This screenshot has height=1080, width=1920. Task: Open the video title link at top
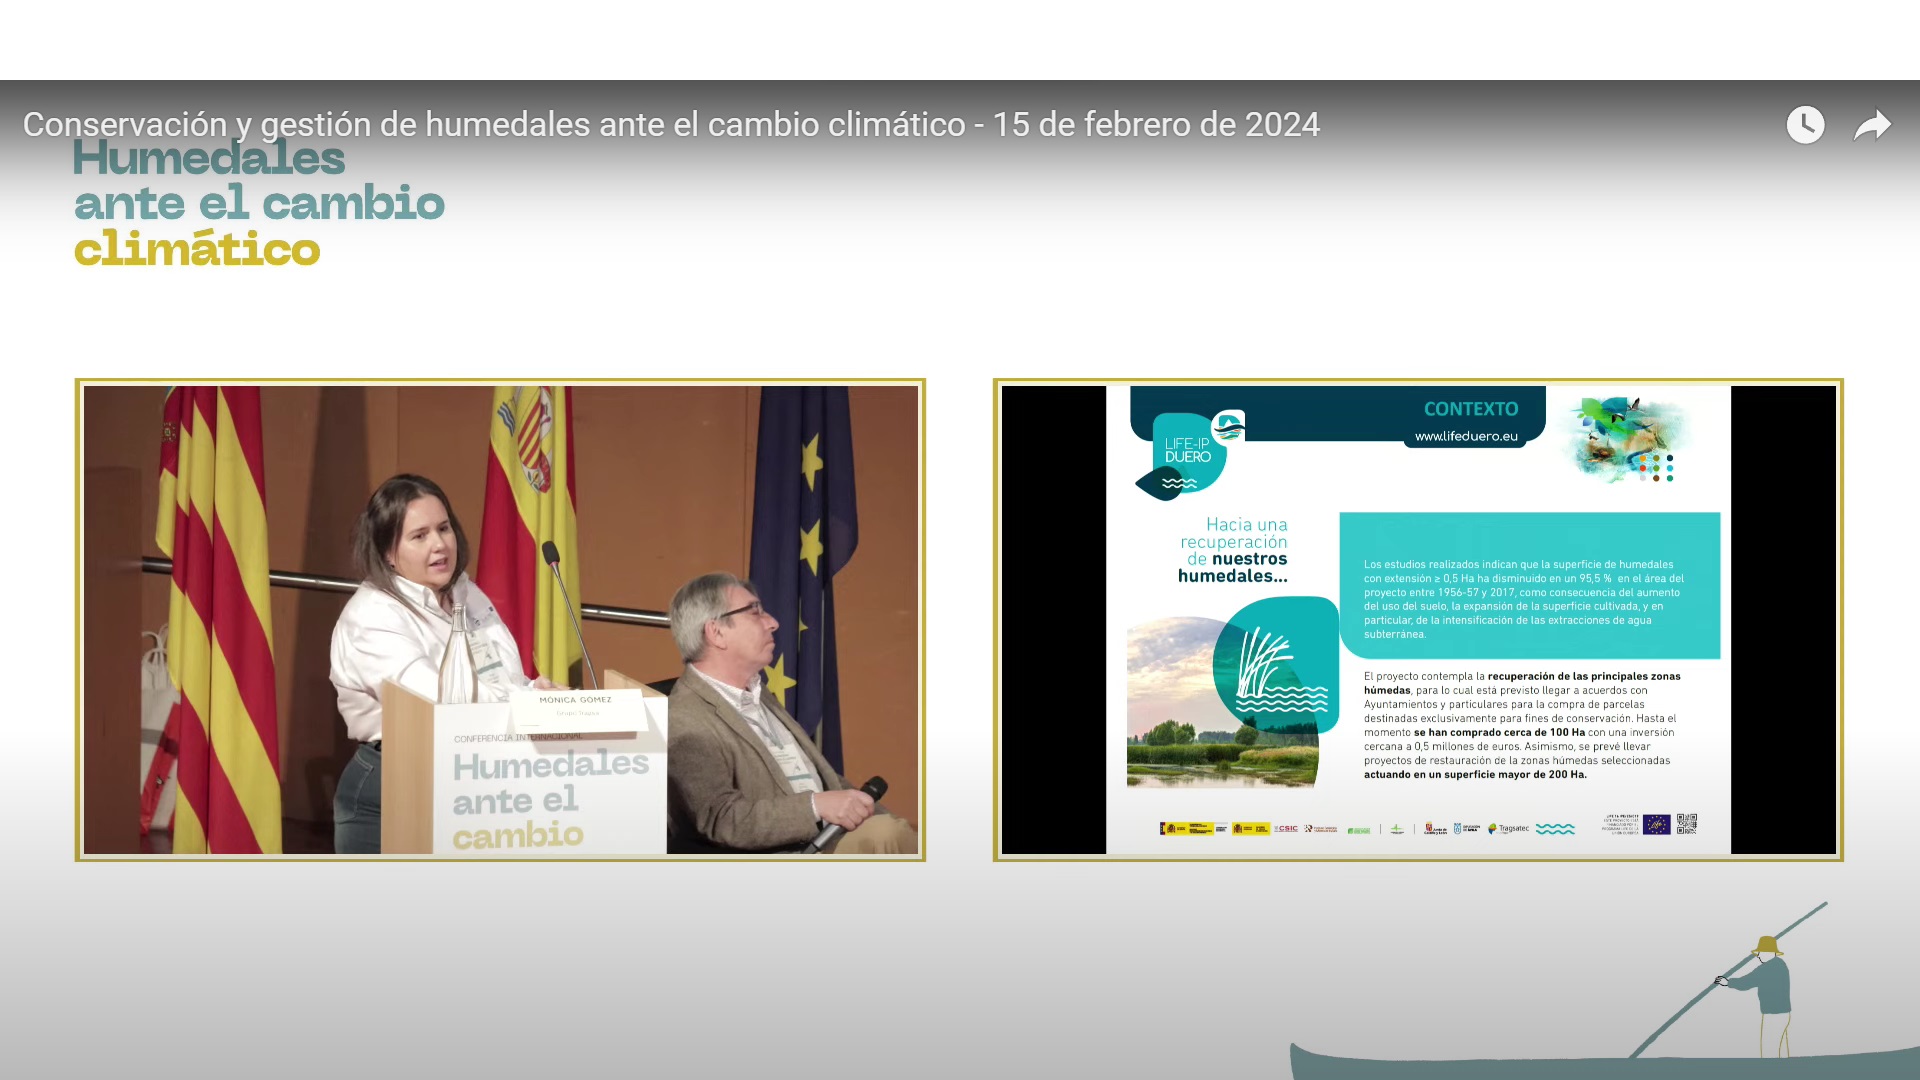[671, 125]
